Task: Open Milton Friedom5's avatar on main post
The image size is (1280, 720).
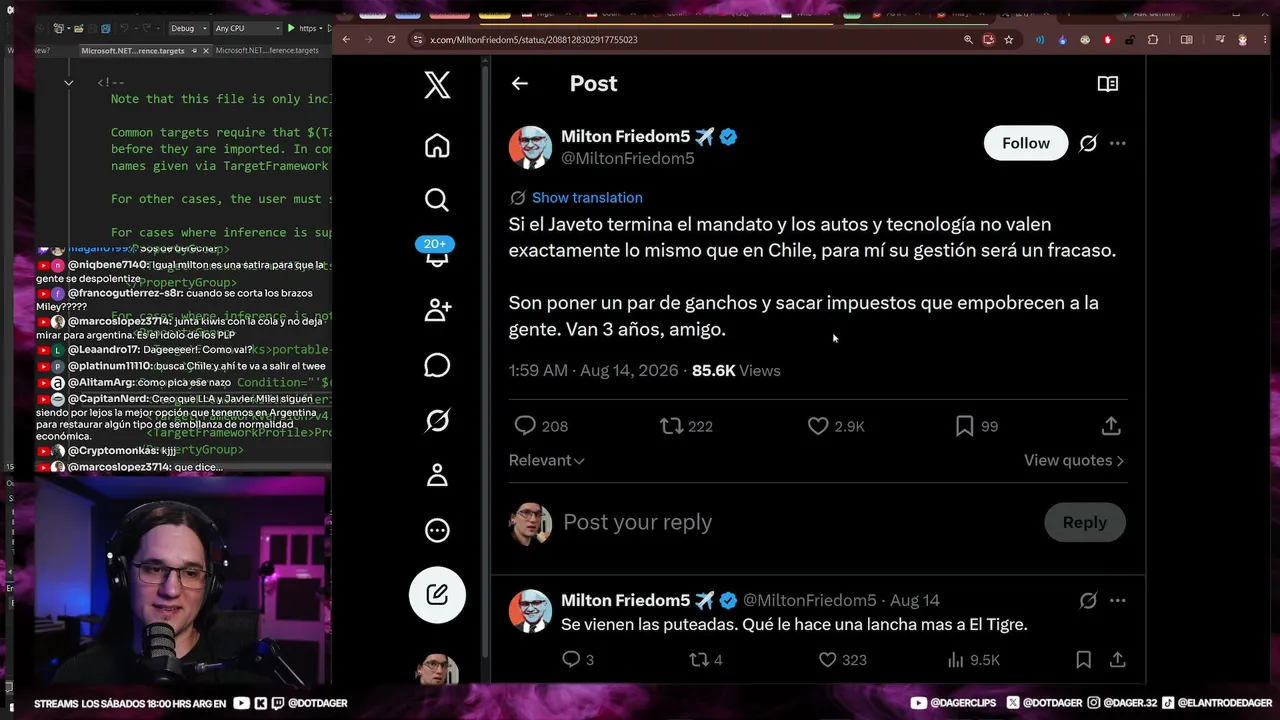Action: point(530,147)
